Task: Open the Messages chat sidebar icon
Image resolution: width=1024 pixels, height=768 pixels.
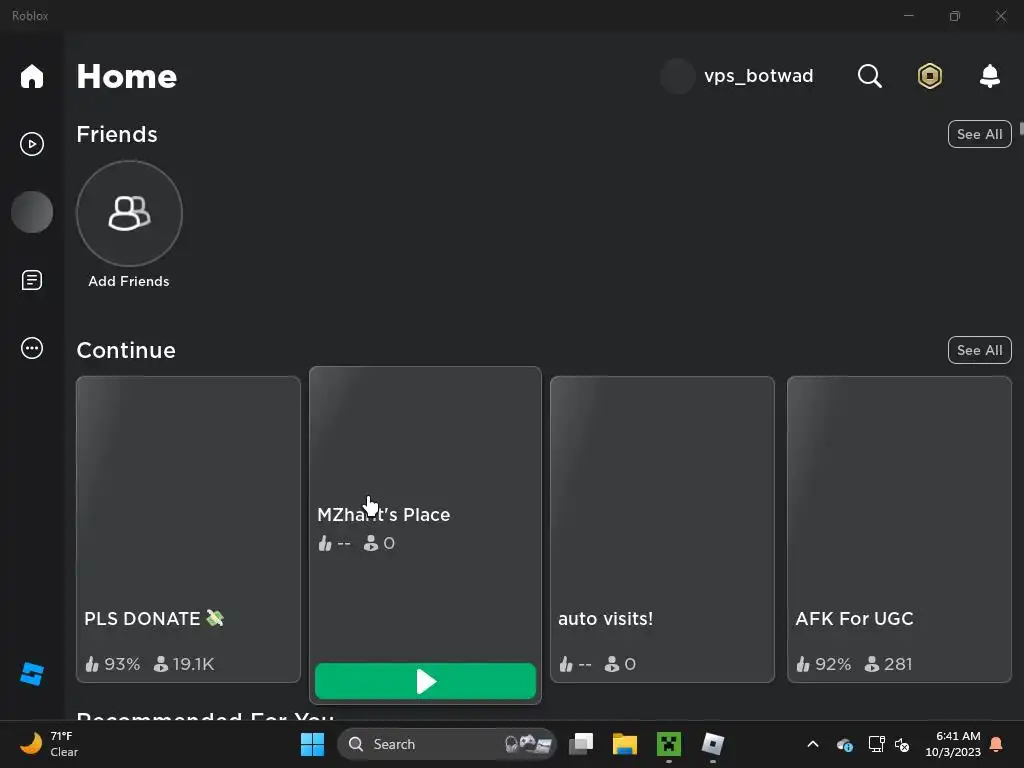Action: click(31, 280)
